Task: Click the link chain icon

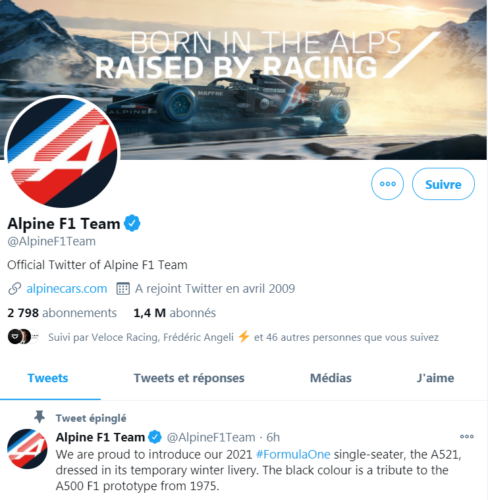Action: 15,289
